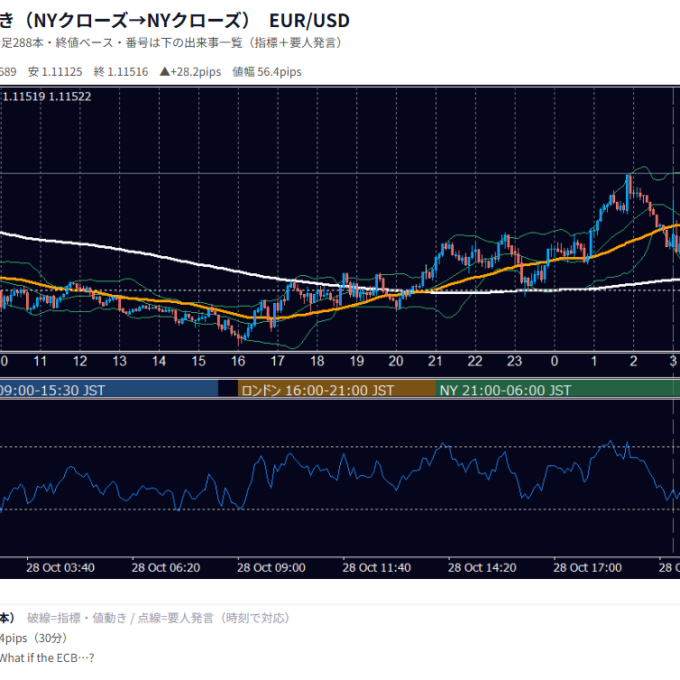Select the NY 21:00-06:00 JST session bar

click(558, 390)
